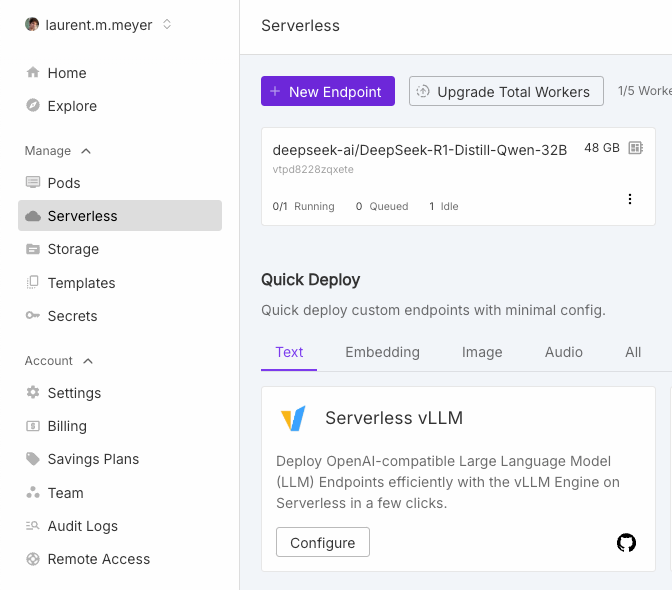
Task: Open the Explore compass icon
Action: 33,105
